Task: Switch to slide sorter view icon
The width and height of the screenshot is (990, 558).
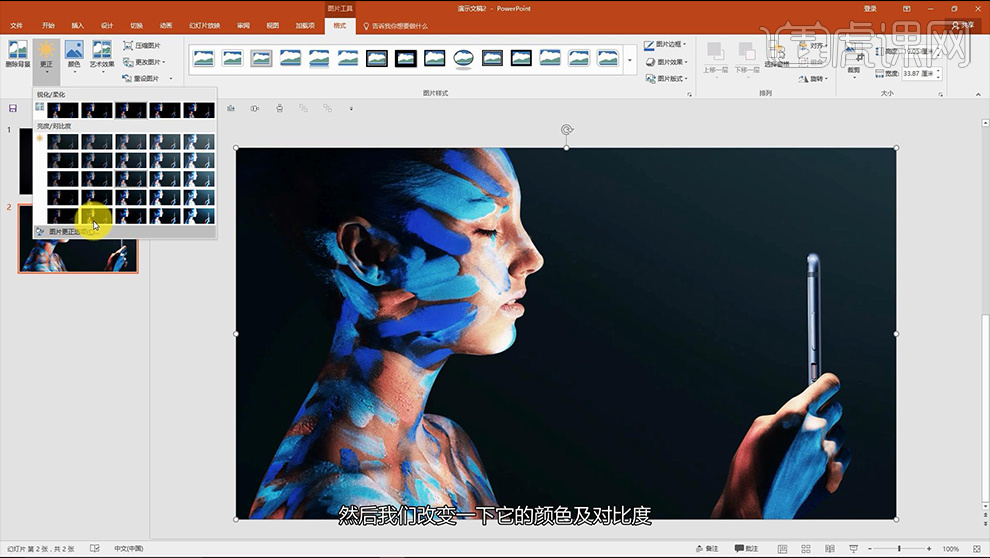Action: [806, 549]
